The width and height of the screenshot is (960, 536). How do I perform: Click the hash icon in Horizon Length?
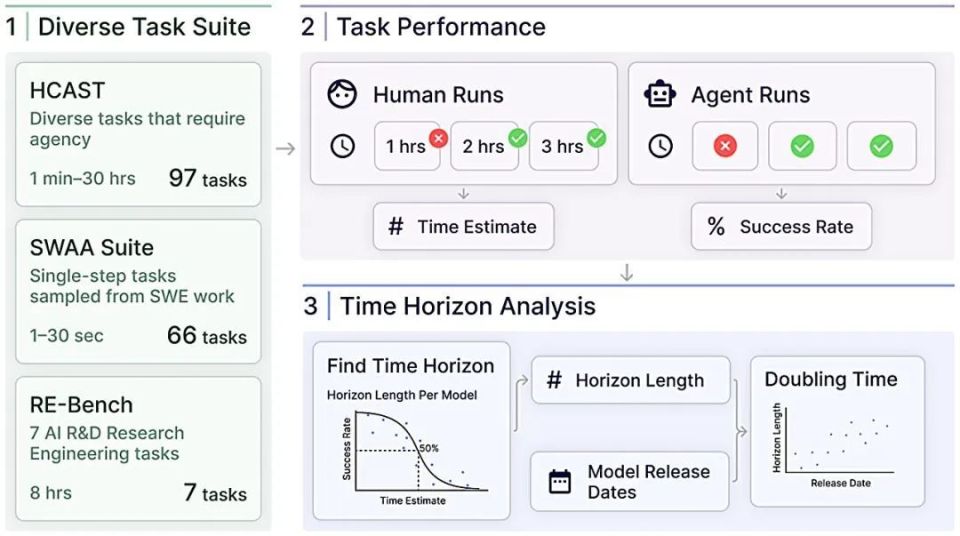(x=554, y=380)
